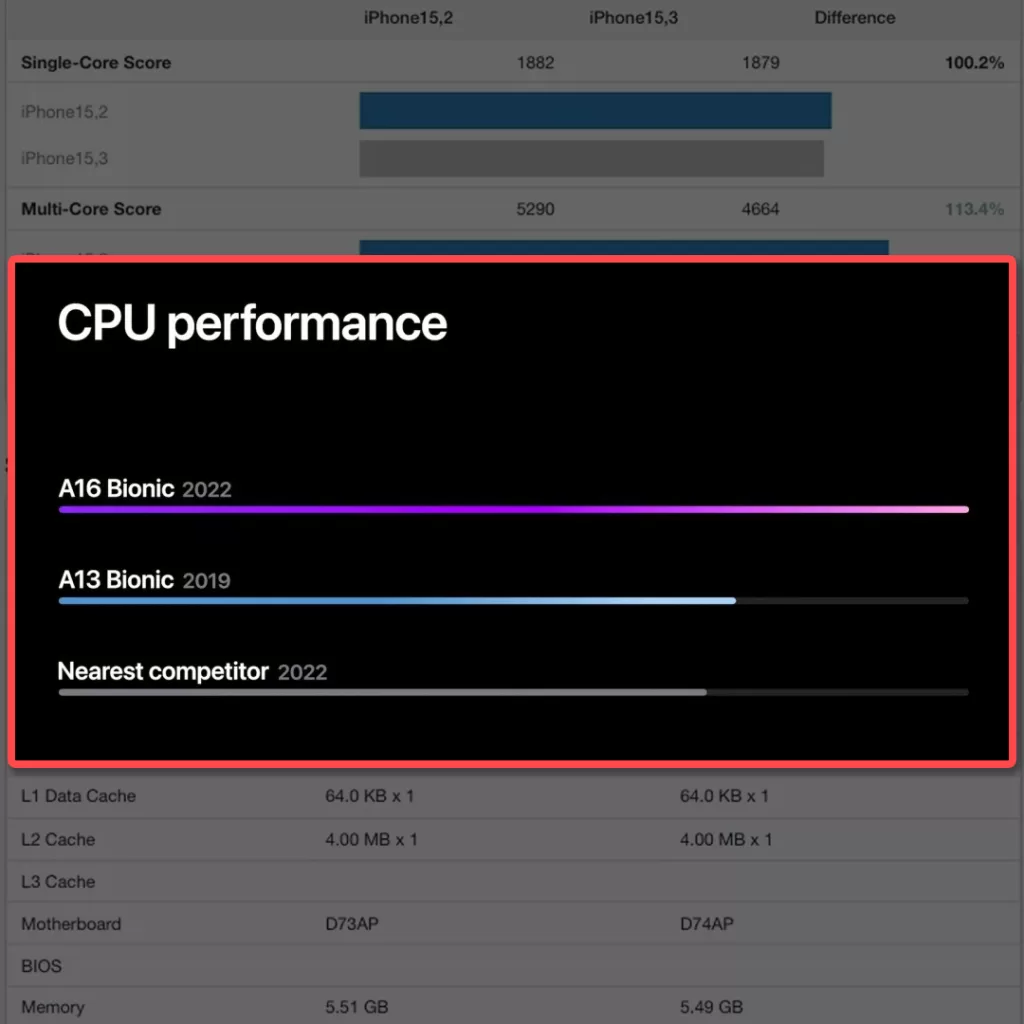The height and width of the screenshot is (1024, 1024).
Task: Click the Multi-Core Score label
Action: (x=91, y=209)
